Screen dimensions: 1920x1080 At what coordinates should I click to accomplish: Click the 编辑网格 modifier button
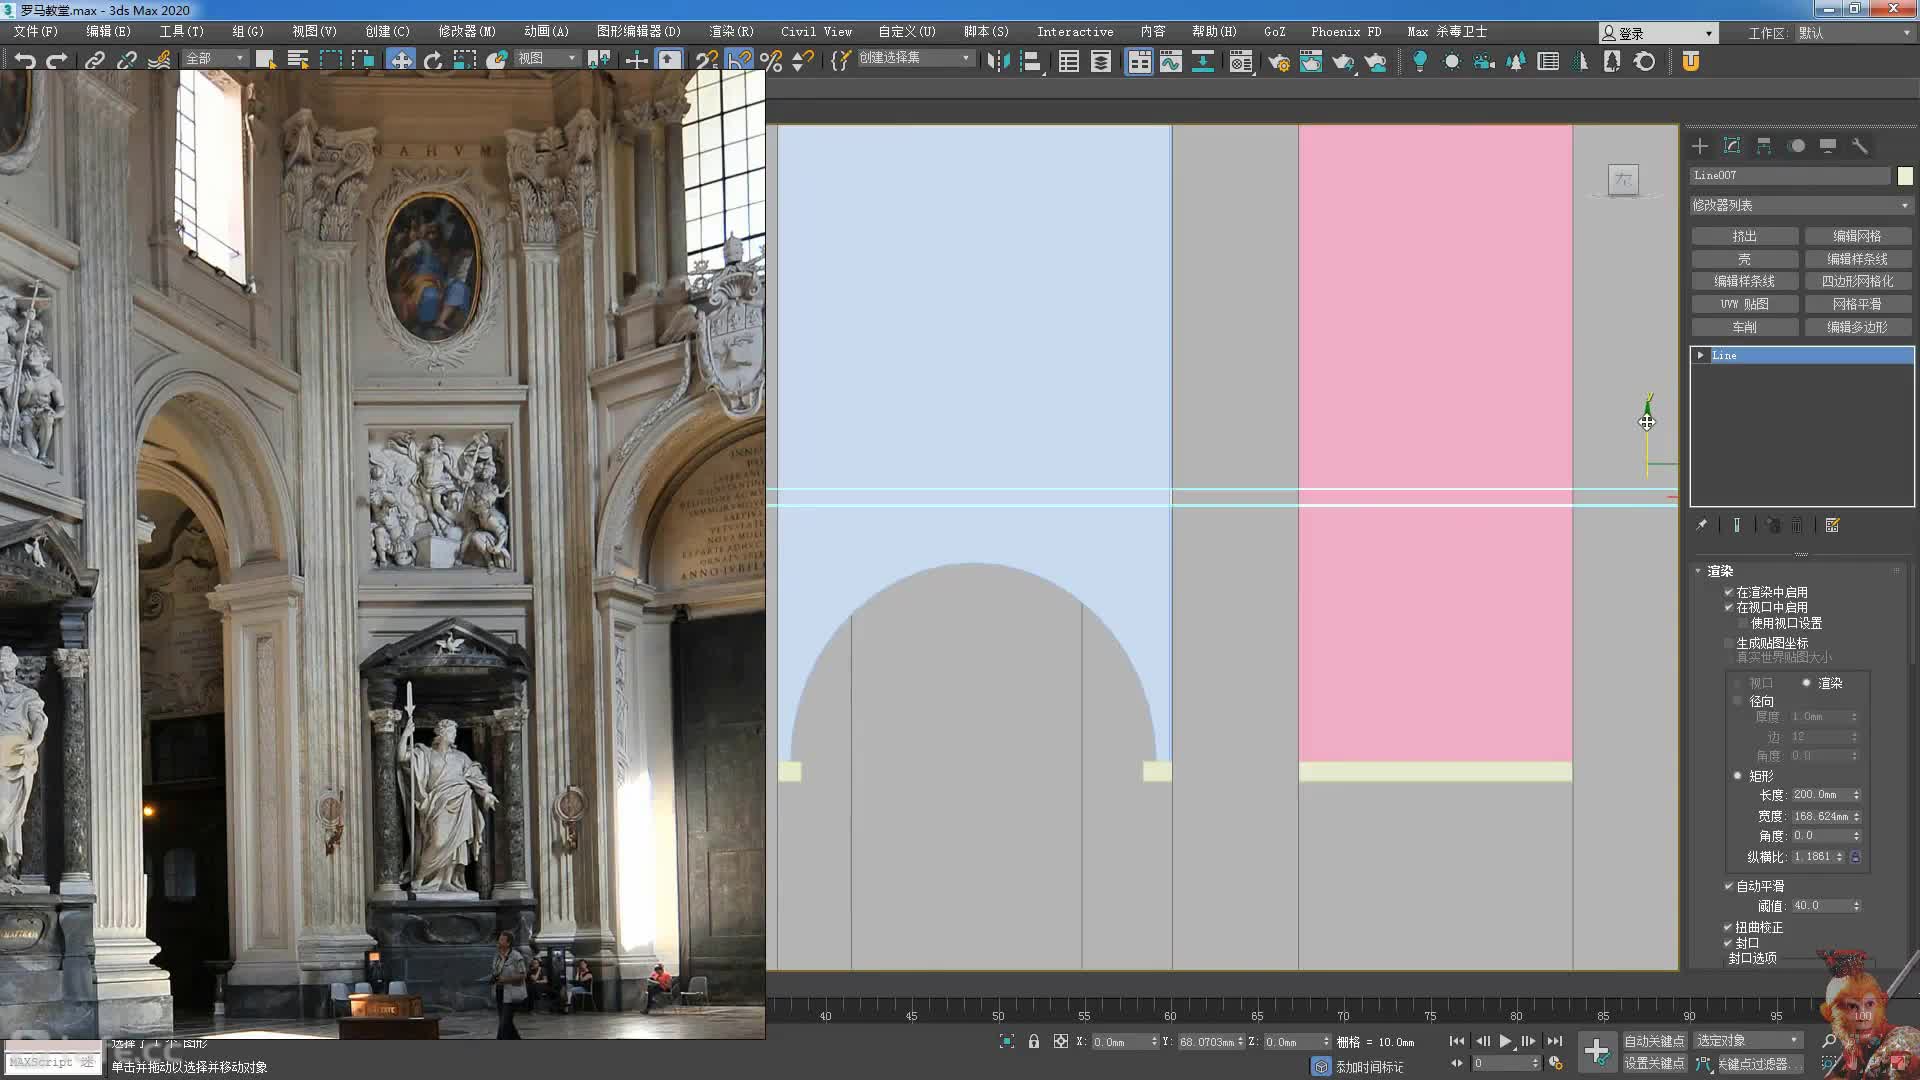[x=1858, y=236]
